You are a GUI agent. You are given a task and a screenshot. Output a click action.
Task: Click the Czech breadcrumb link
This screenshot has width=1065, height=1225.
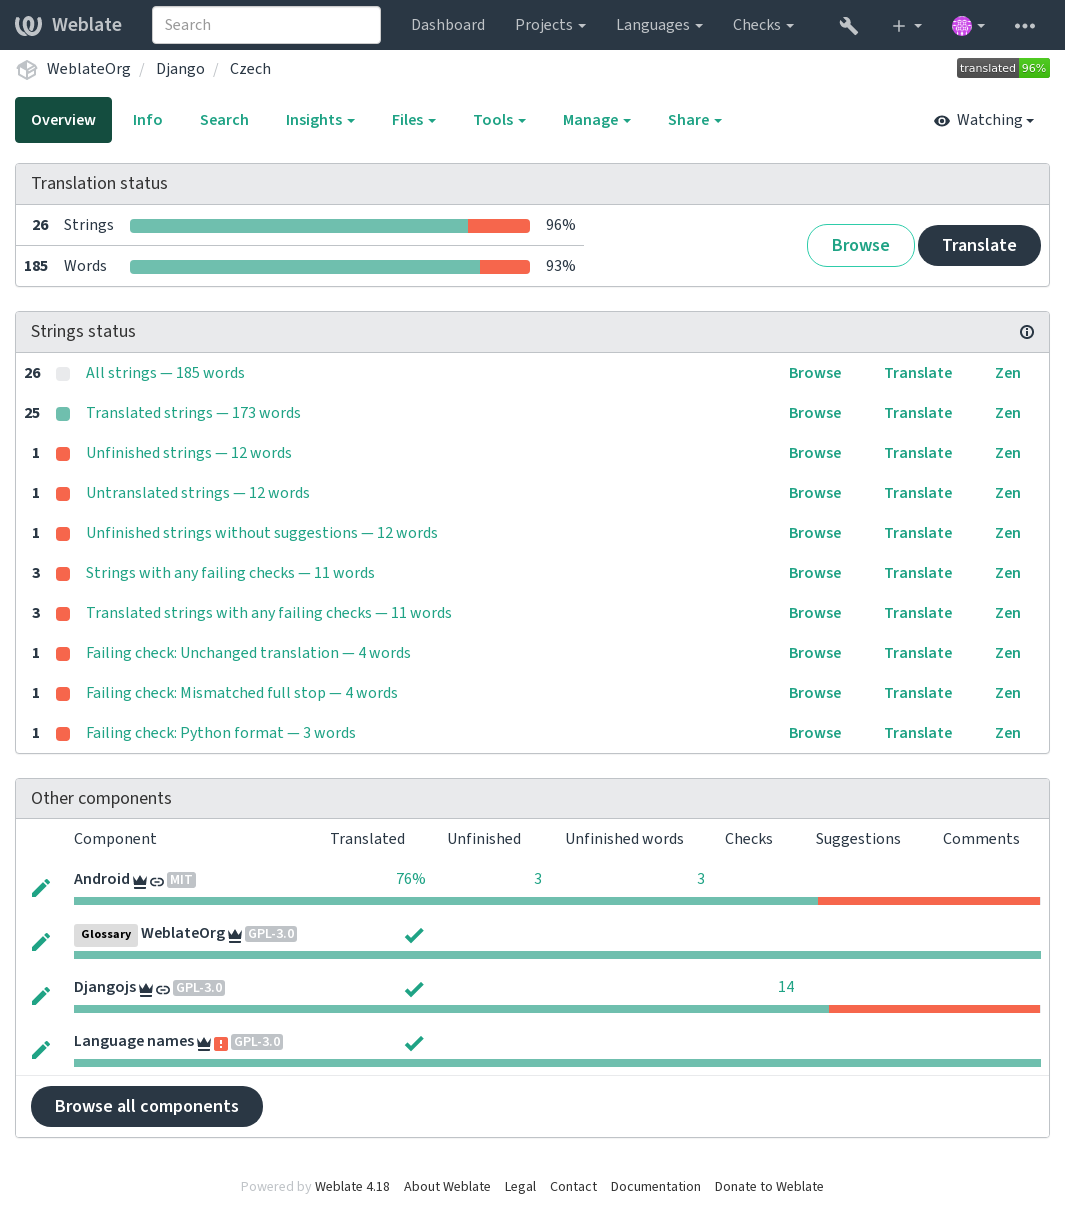(x=250, y=69)
